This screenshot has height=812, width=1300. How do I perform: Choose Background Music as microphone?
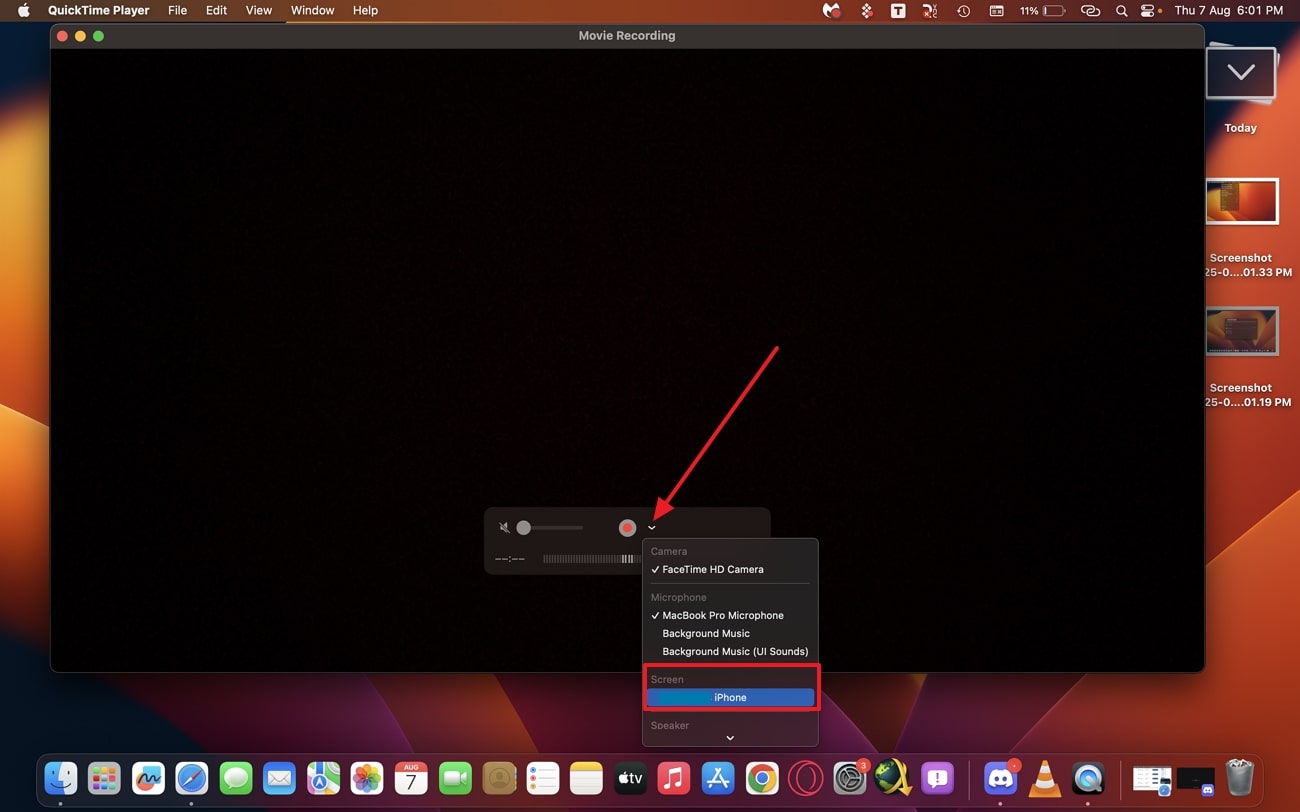(730, 634)
